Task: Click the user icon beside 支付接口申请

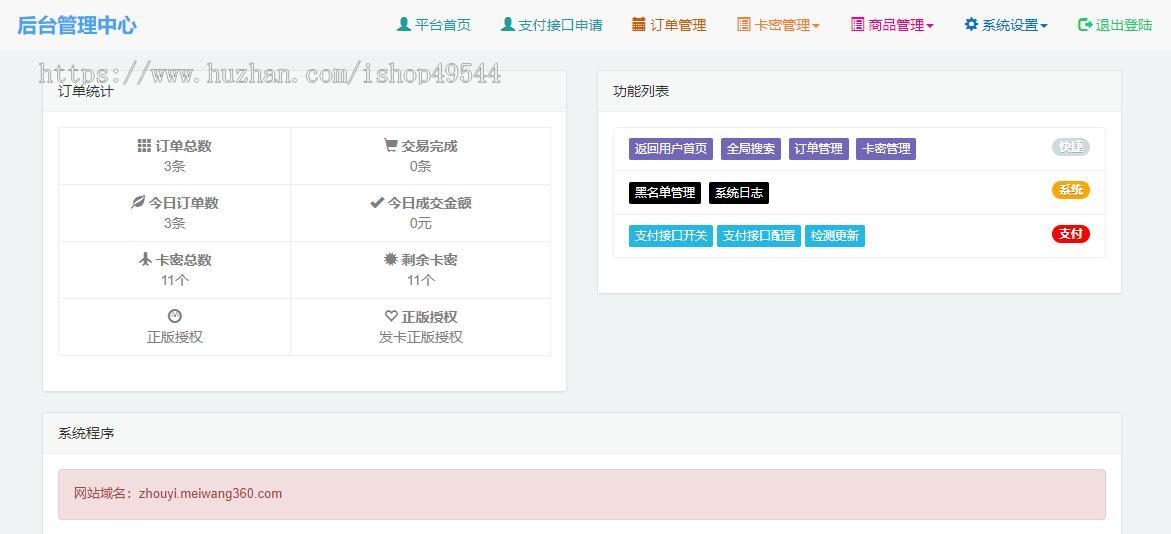Action: coord(508,25)
